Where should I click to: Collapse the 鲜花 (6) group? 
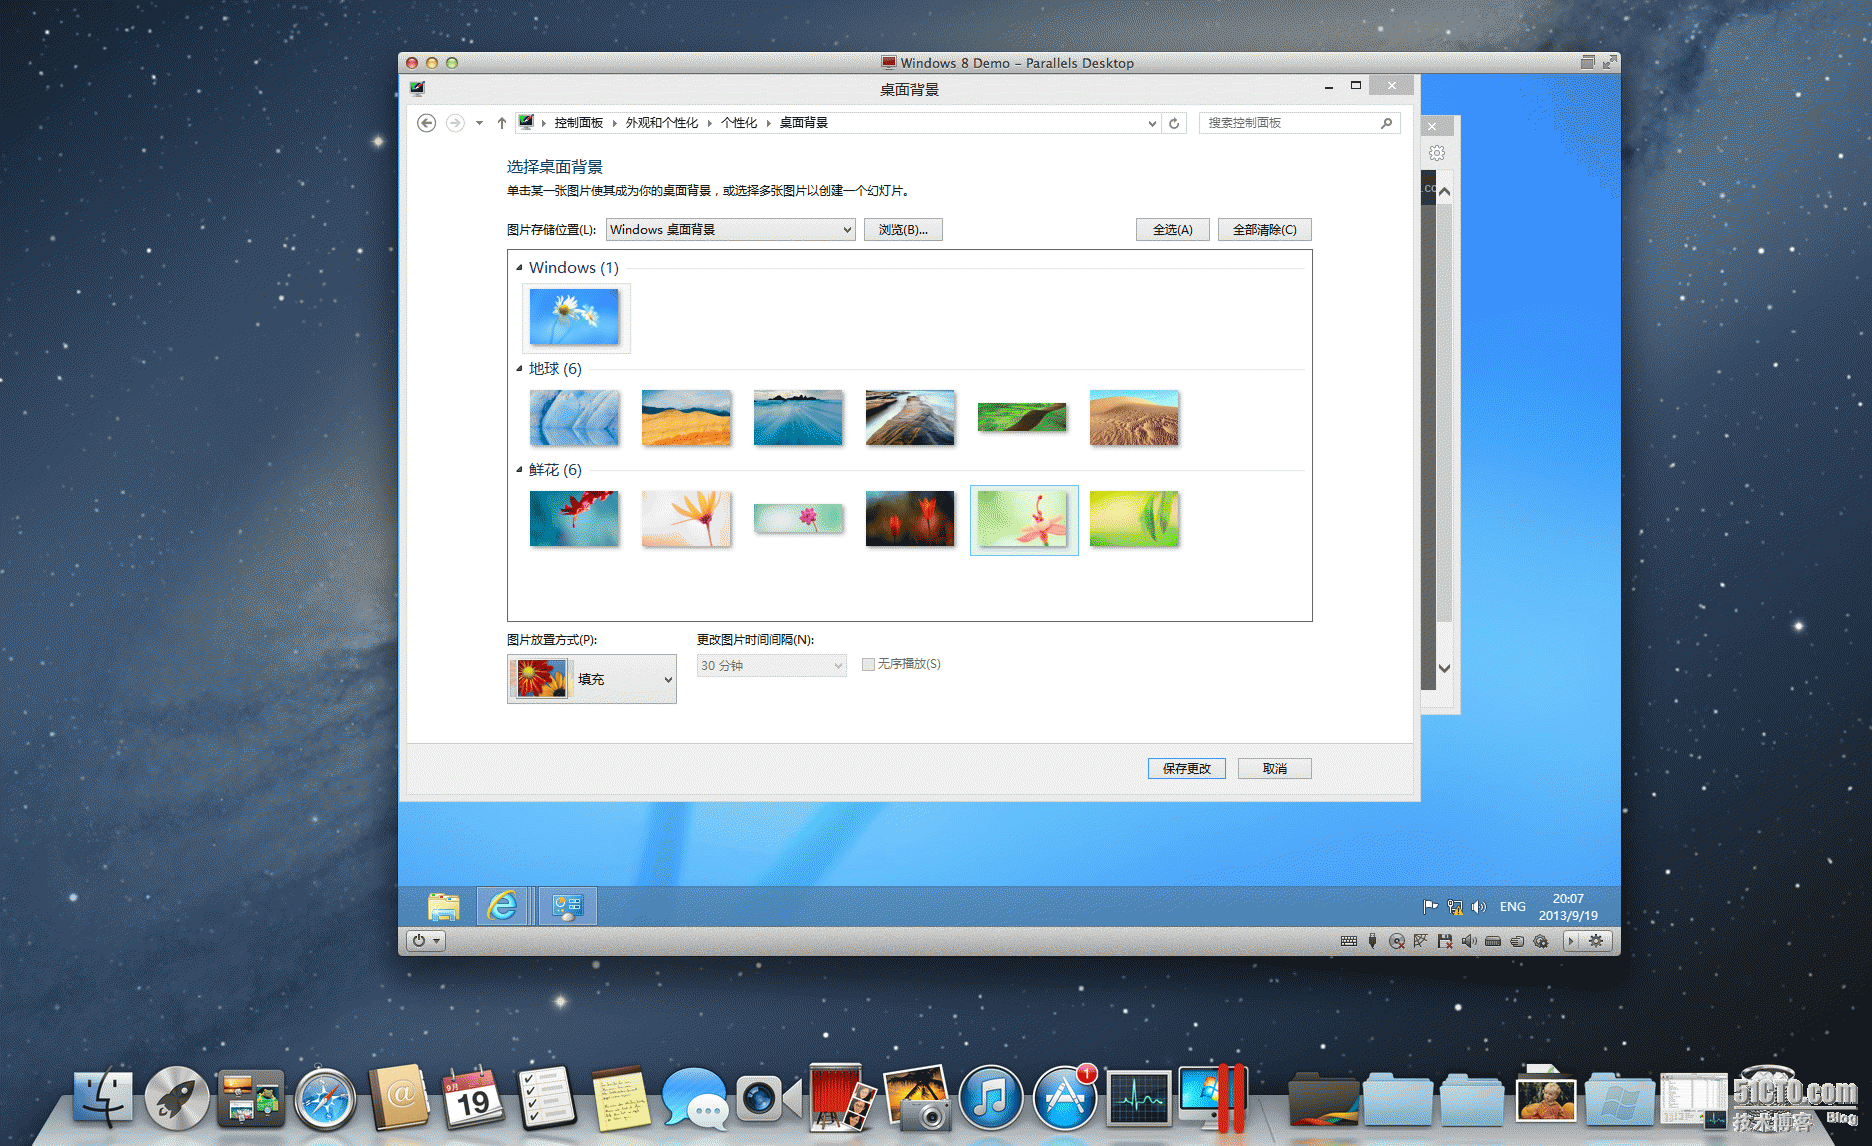pyautogui.click(x=519, y=470)
